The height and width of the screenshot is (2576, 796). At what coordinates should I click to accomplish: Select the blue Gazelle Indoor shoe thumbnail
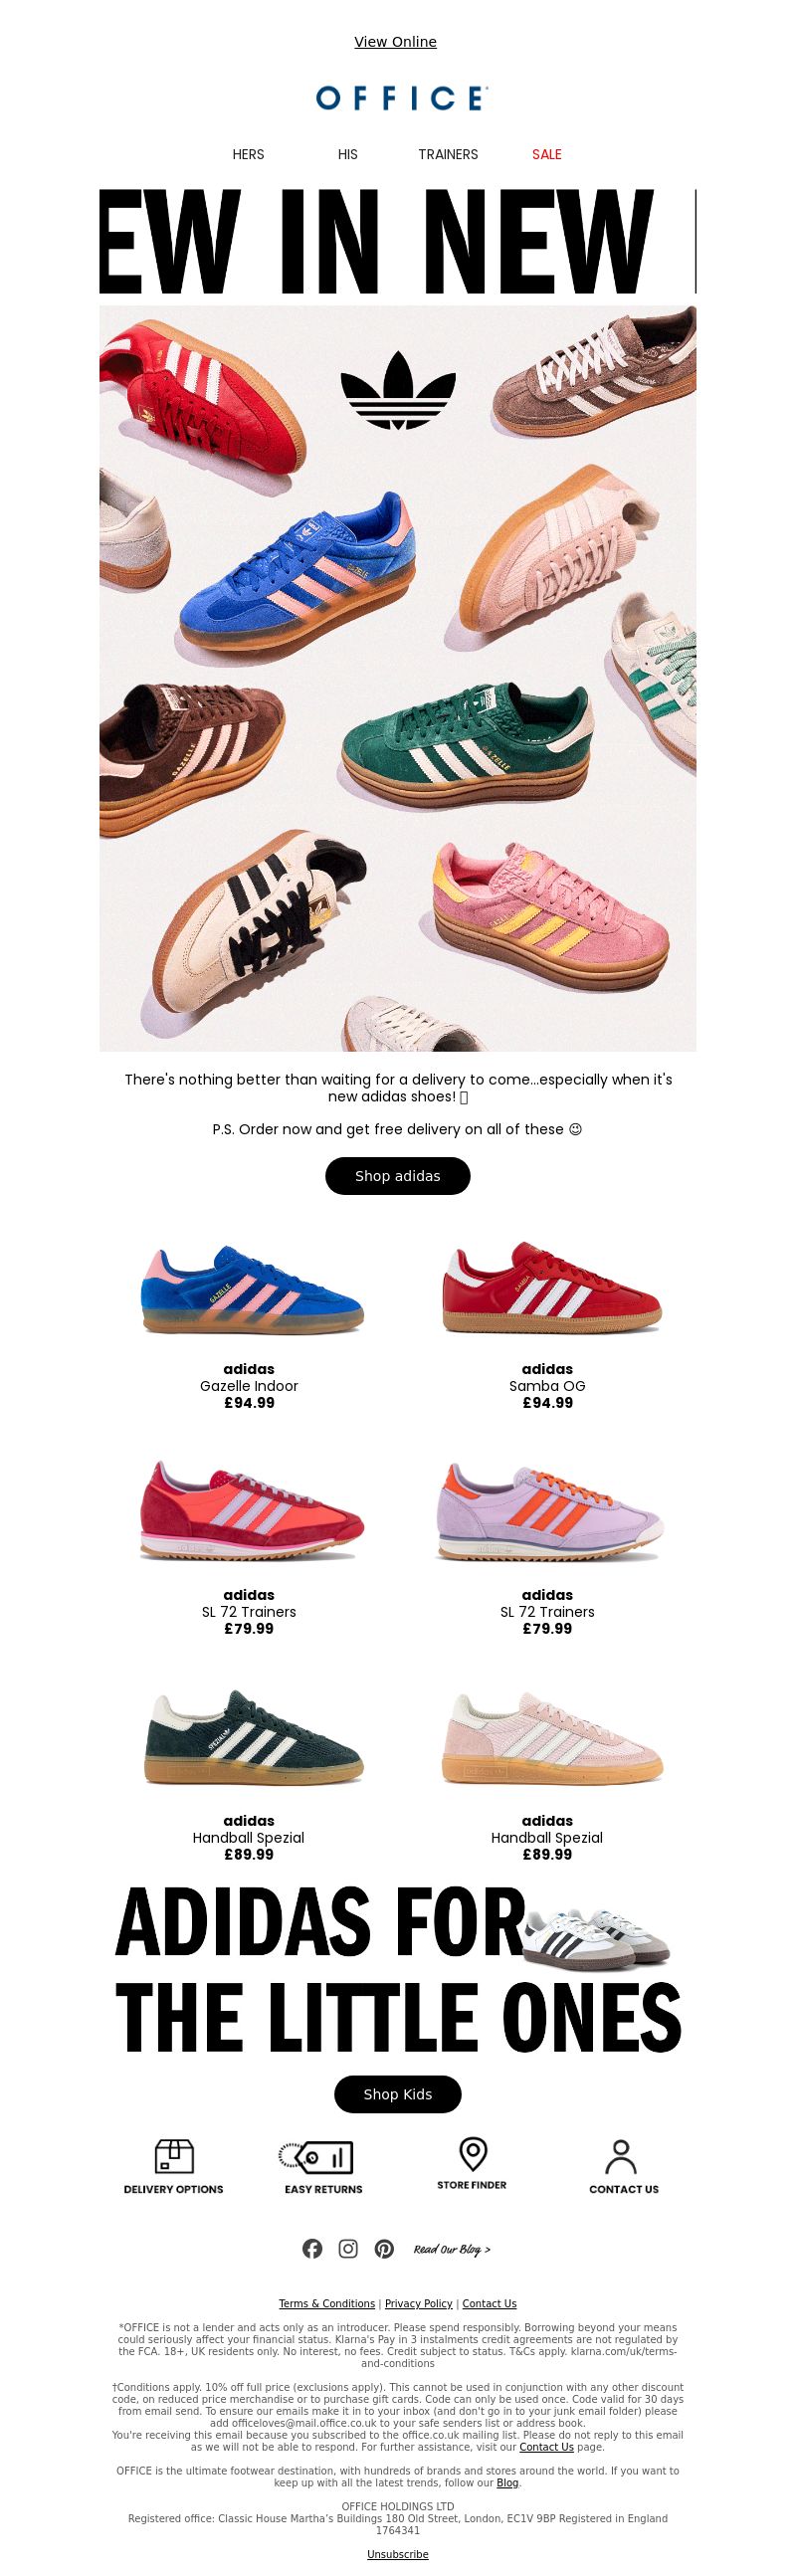[x=252, y=1290]
